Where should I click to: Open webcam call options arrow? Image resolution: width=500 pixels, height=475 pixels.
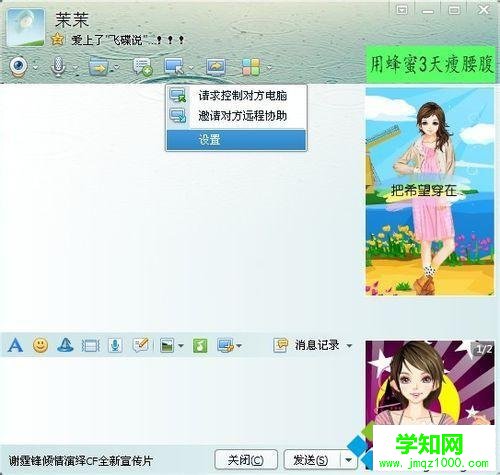click(x=36, y=68)
